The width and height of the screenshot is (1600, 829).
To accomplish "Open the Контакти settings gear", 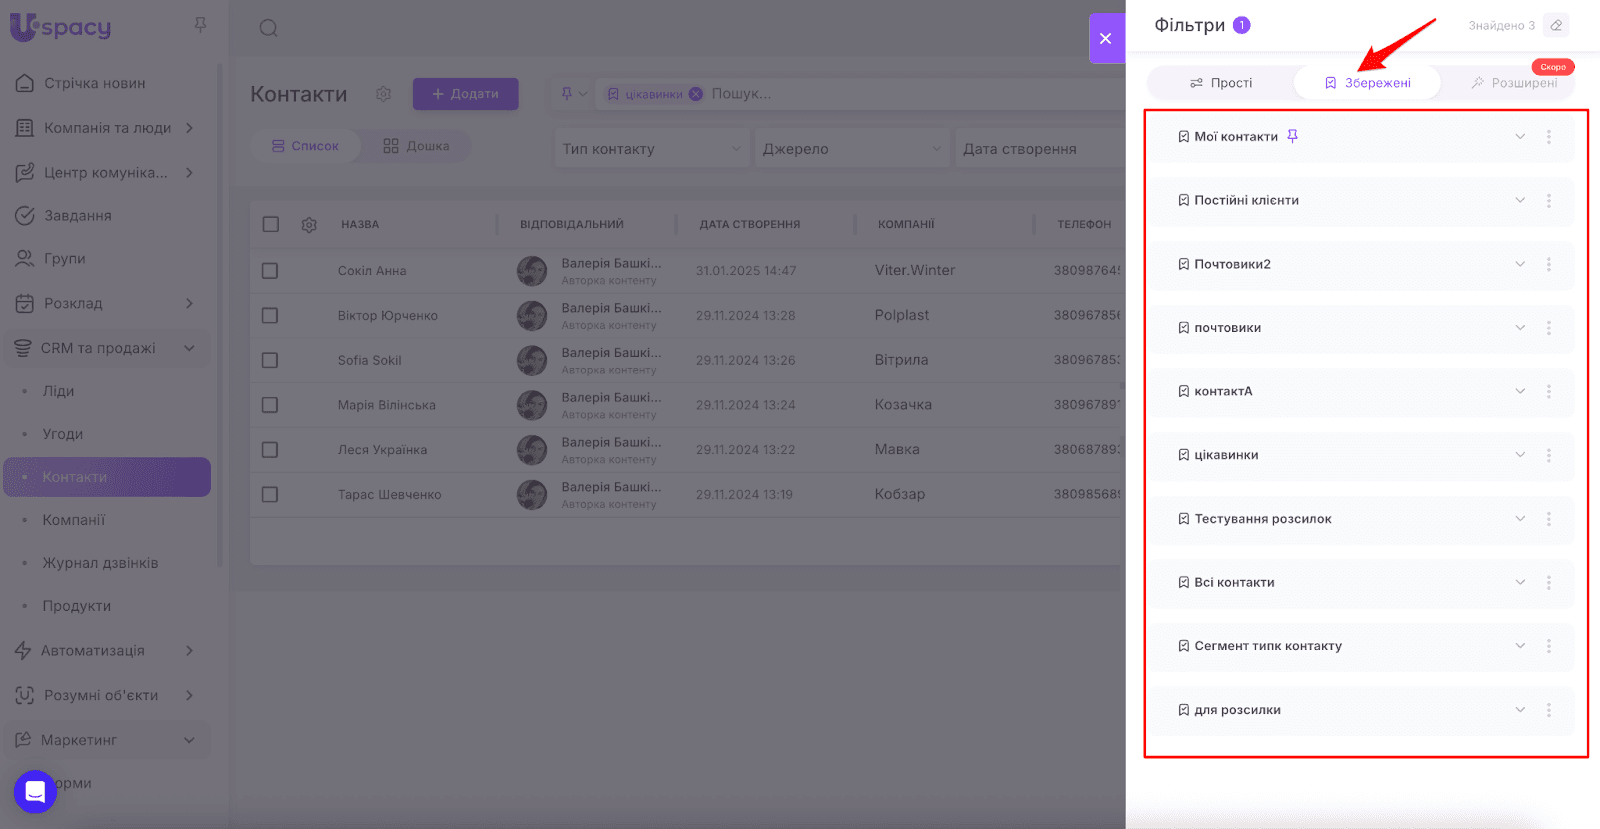I will [383, 94].
